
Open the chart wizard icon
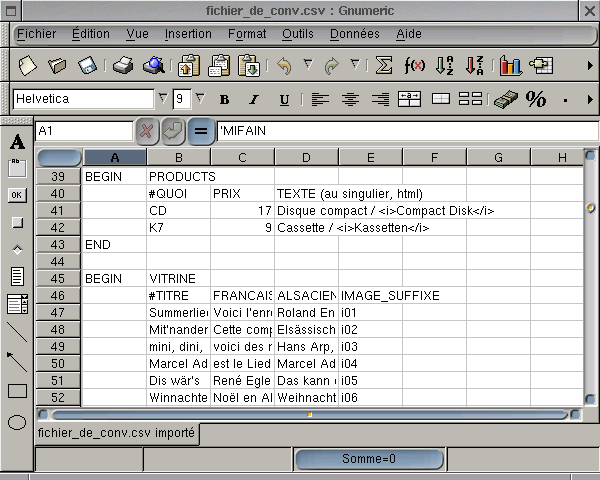(510, 66)
